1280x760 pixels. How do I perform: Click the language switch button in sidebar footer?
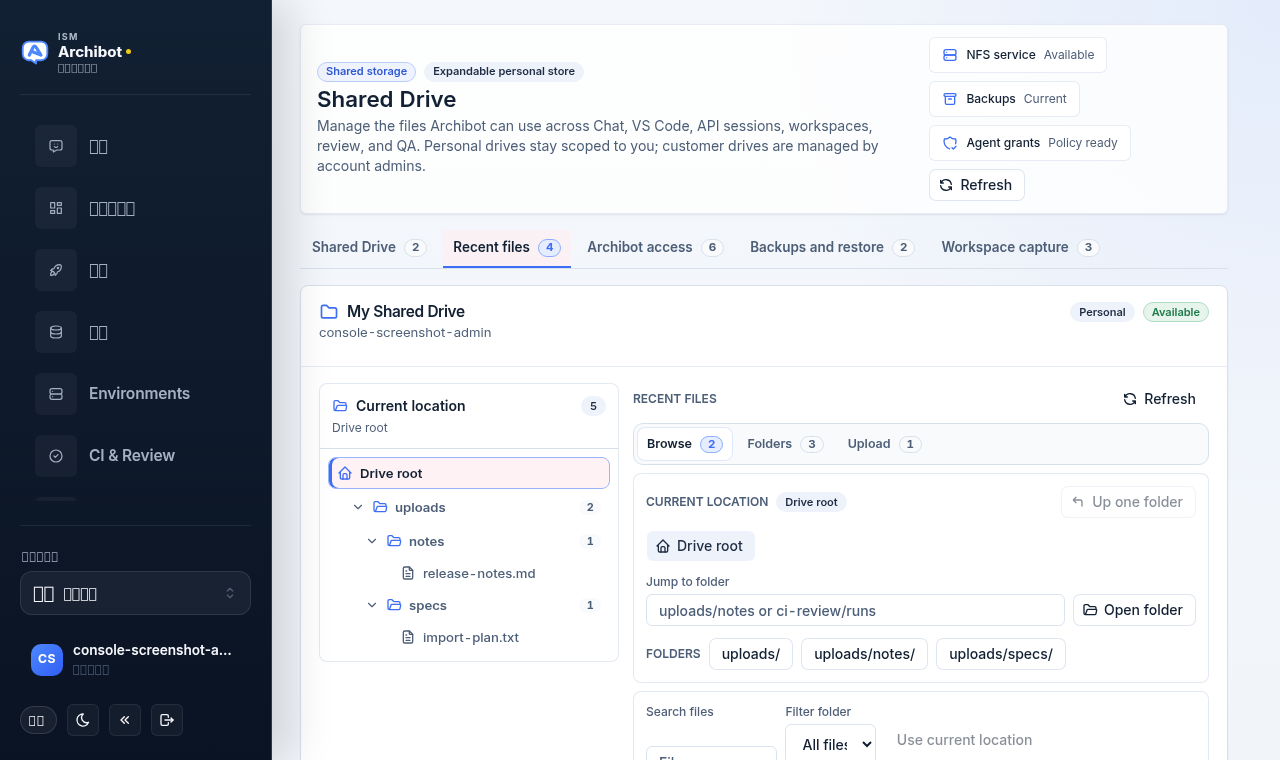[38, 720]
